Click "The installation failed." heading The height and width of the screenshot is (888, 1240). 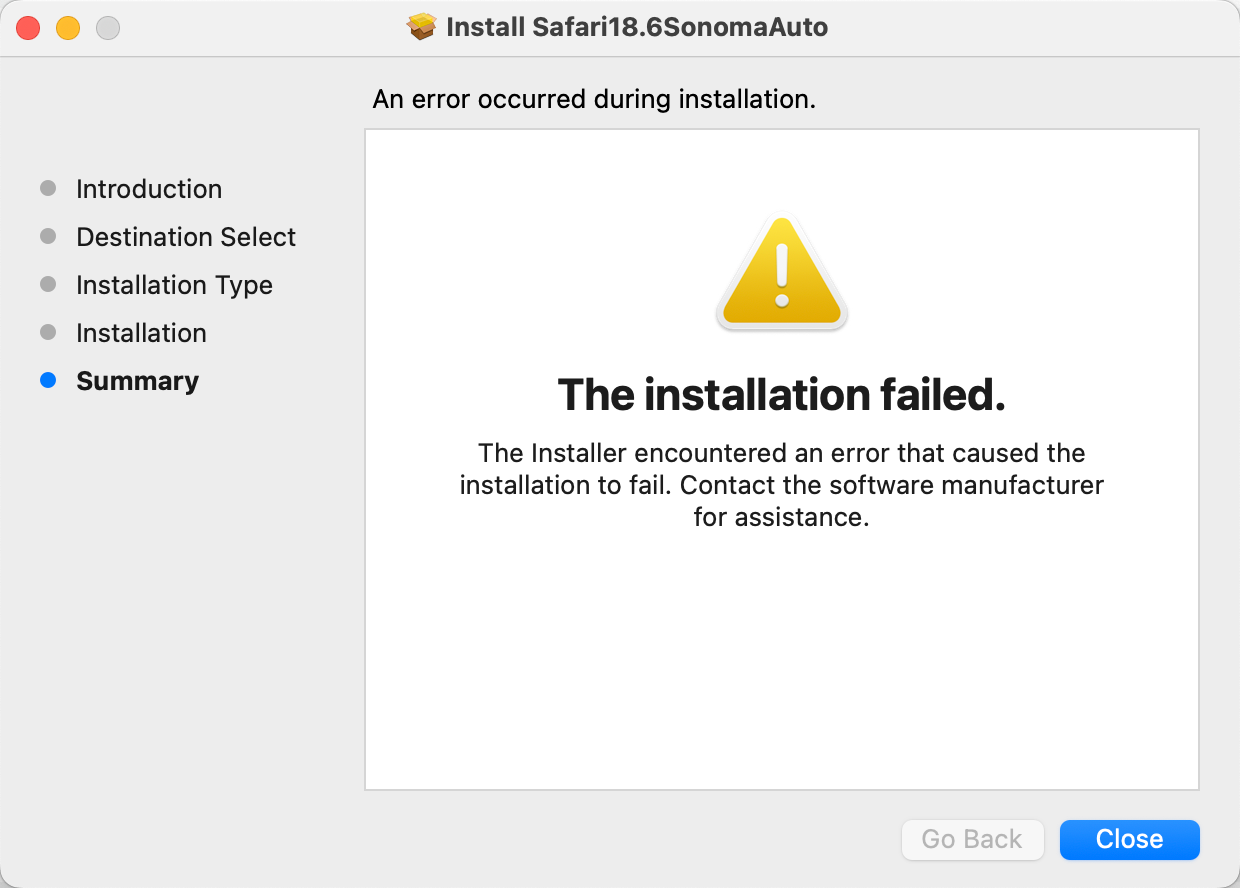781,395
